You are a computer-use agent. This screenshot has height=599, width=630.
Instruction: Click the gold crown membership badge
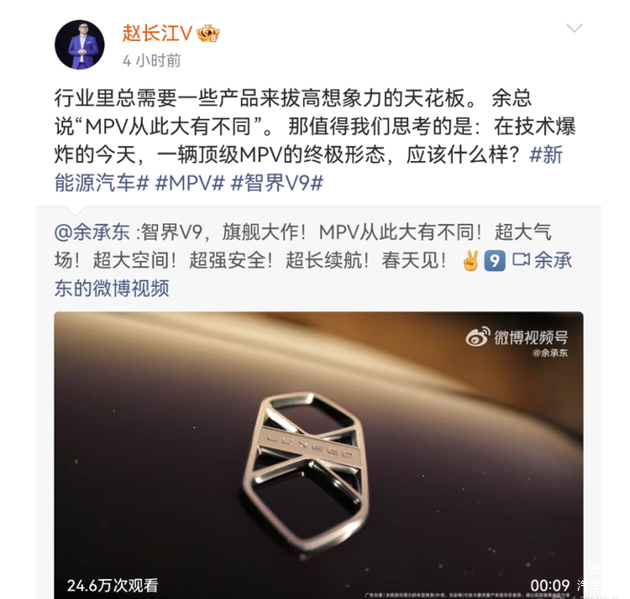click(208, 33)
